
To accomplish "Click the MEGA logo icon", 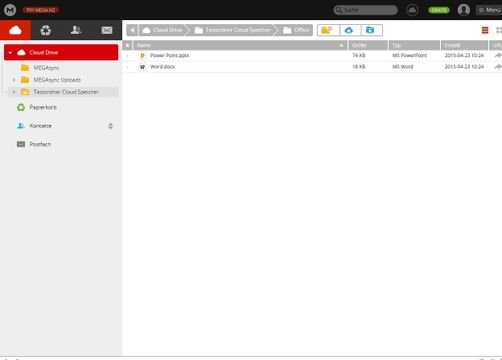I will pos(10,10).
